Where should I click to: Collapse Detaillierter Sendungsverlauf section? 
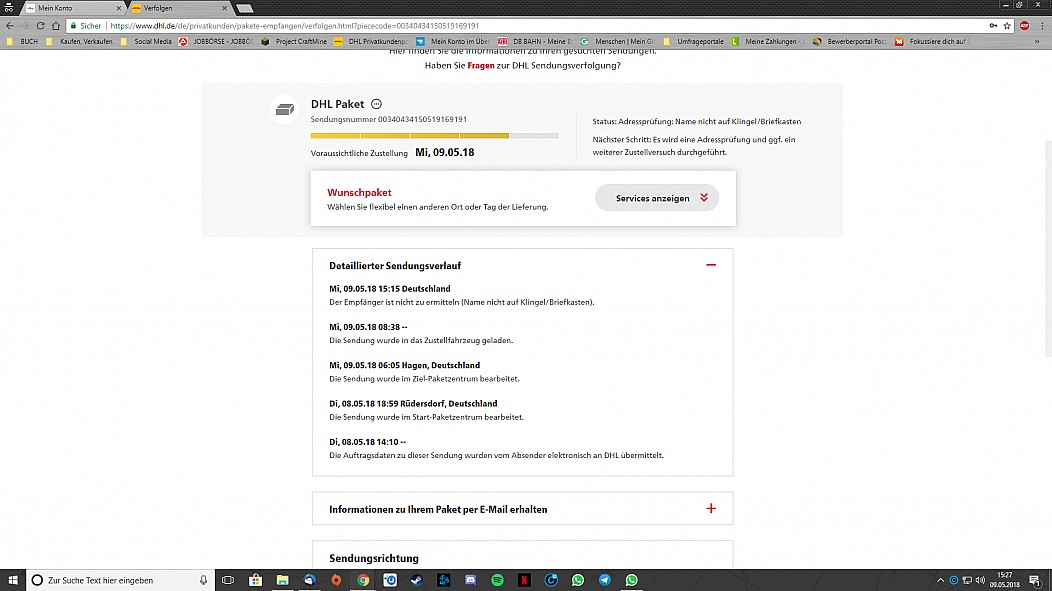[711, 265]
